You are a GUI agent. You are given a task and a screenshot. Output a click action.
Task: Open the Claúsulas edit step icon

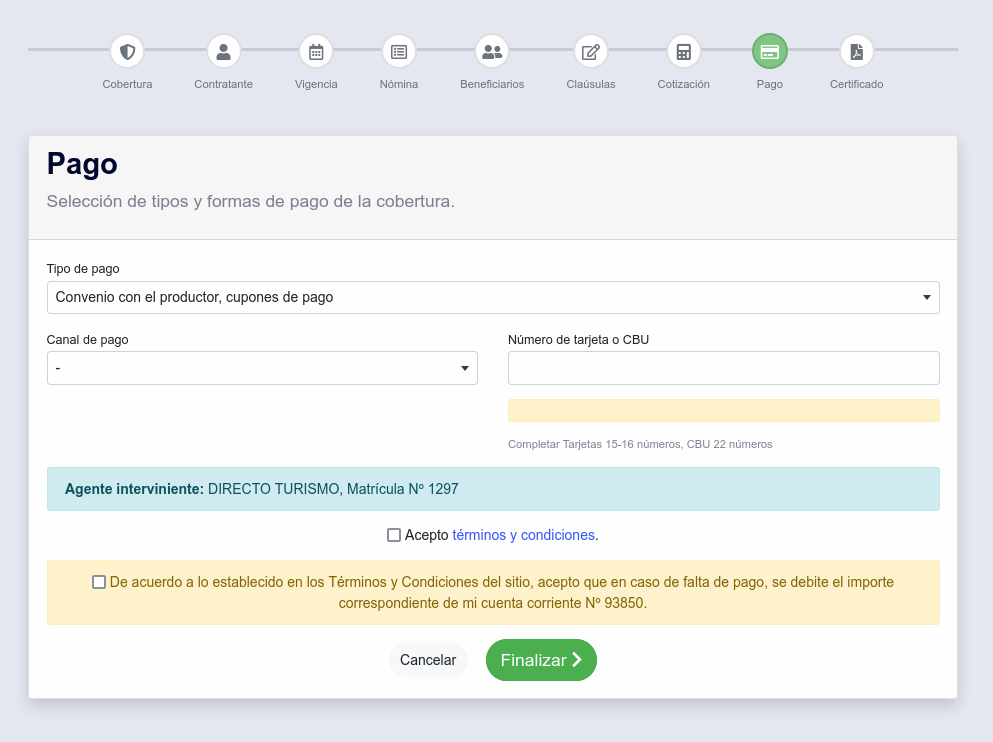591,51
